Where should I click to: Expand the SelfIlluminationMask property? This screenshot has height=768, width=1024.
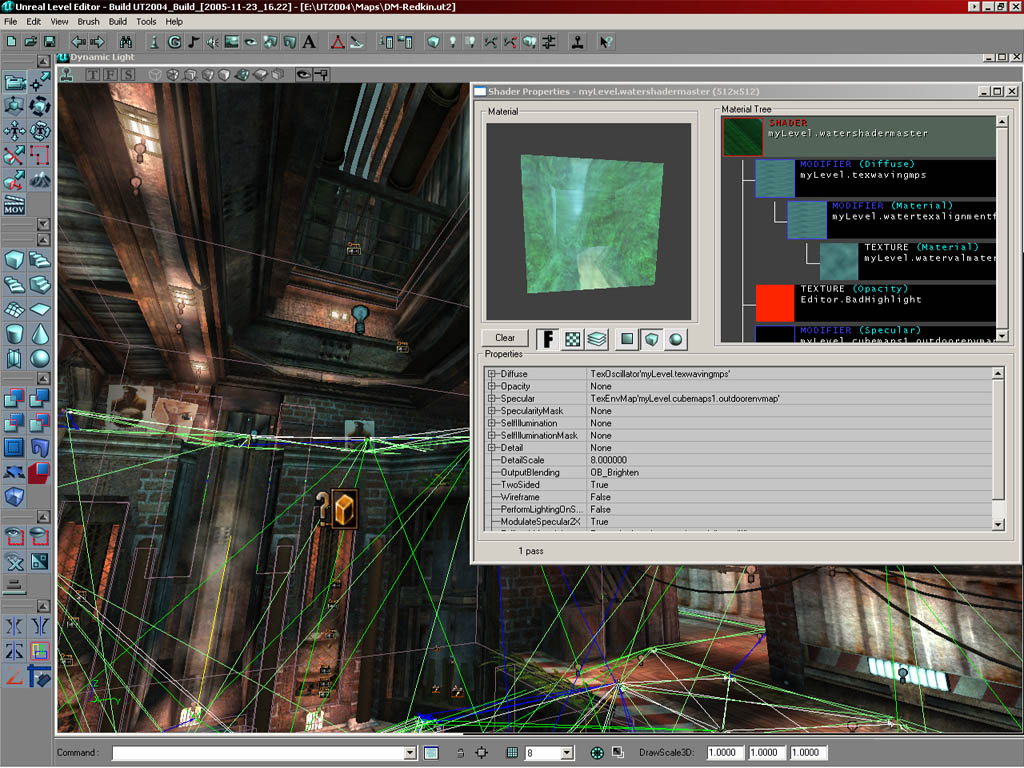point(492,436)
